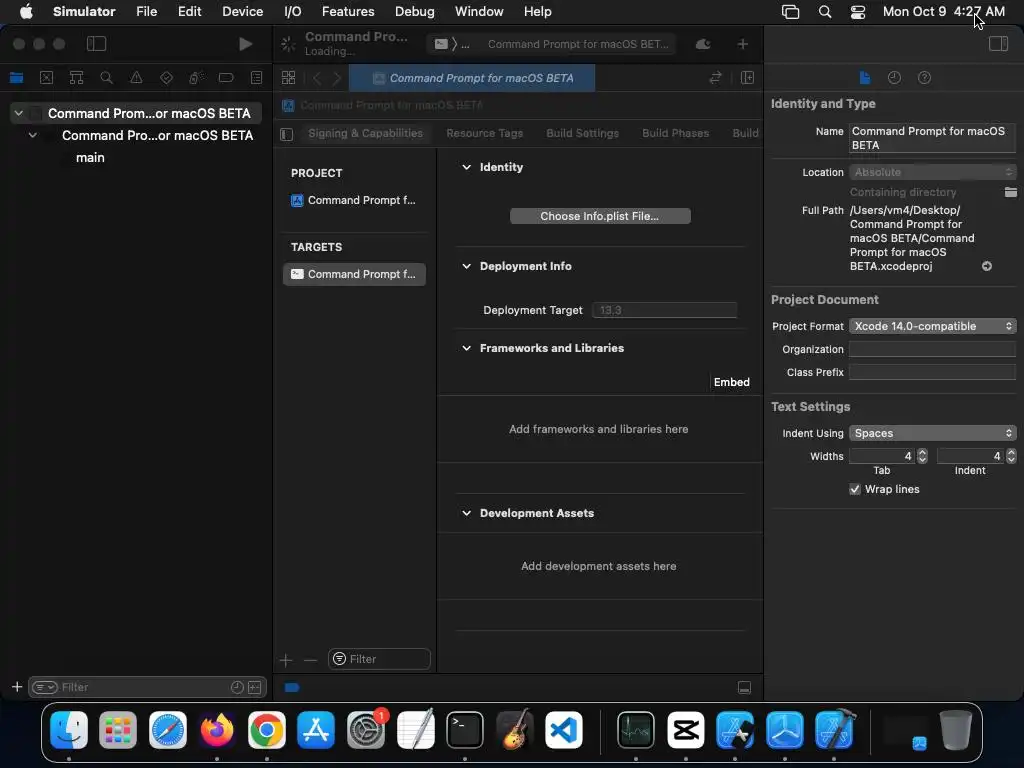Collapse the Identity section
The width and height of the screenshot is (1024, 768).
(466, 167)
